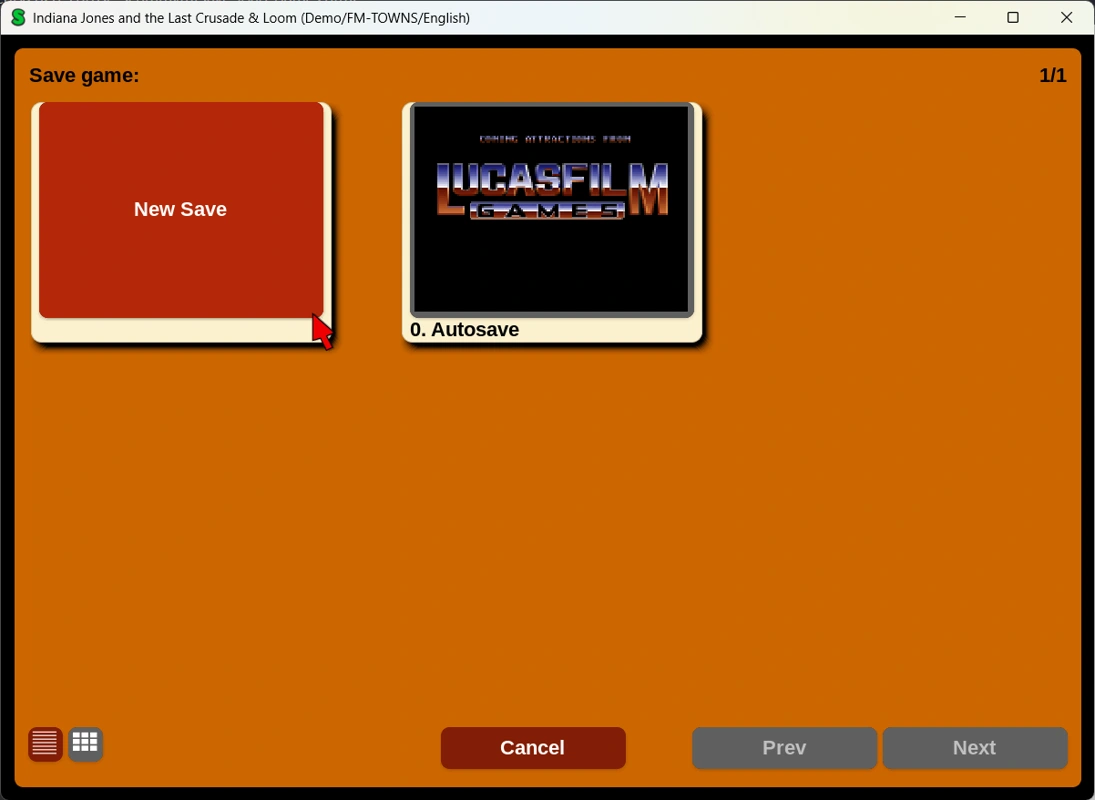The width and height of the screenshot is (1095, 800).
Task: Go to the Prev page of saves
Action: point(784,748)
